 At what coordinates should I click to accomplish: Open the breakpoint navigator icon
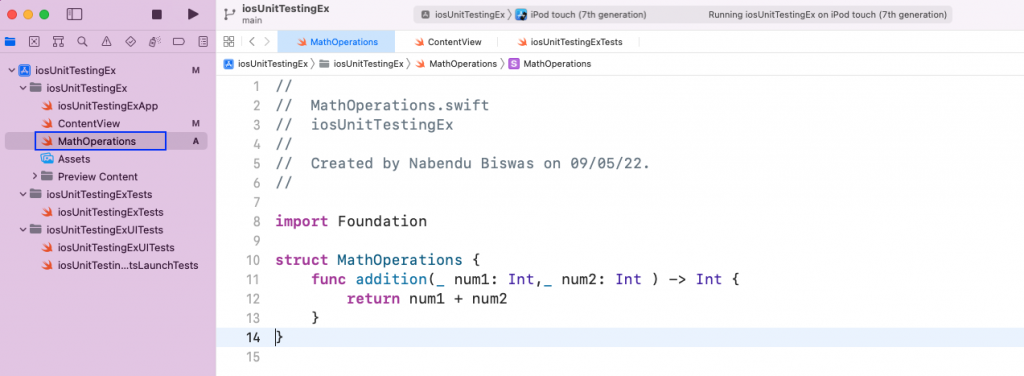click(179, 42)
